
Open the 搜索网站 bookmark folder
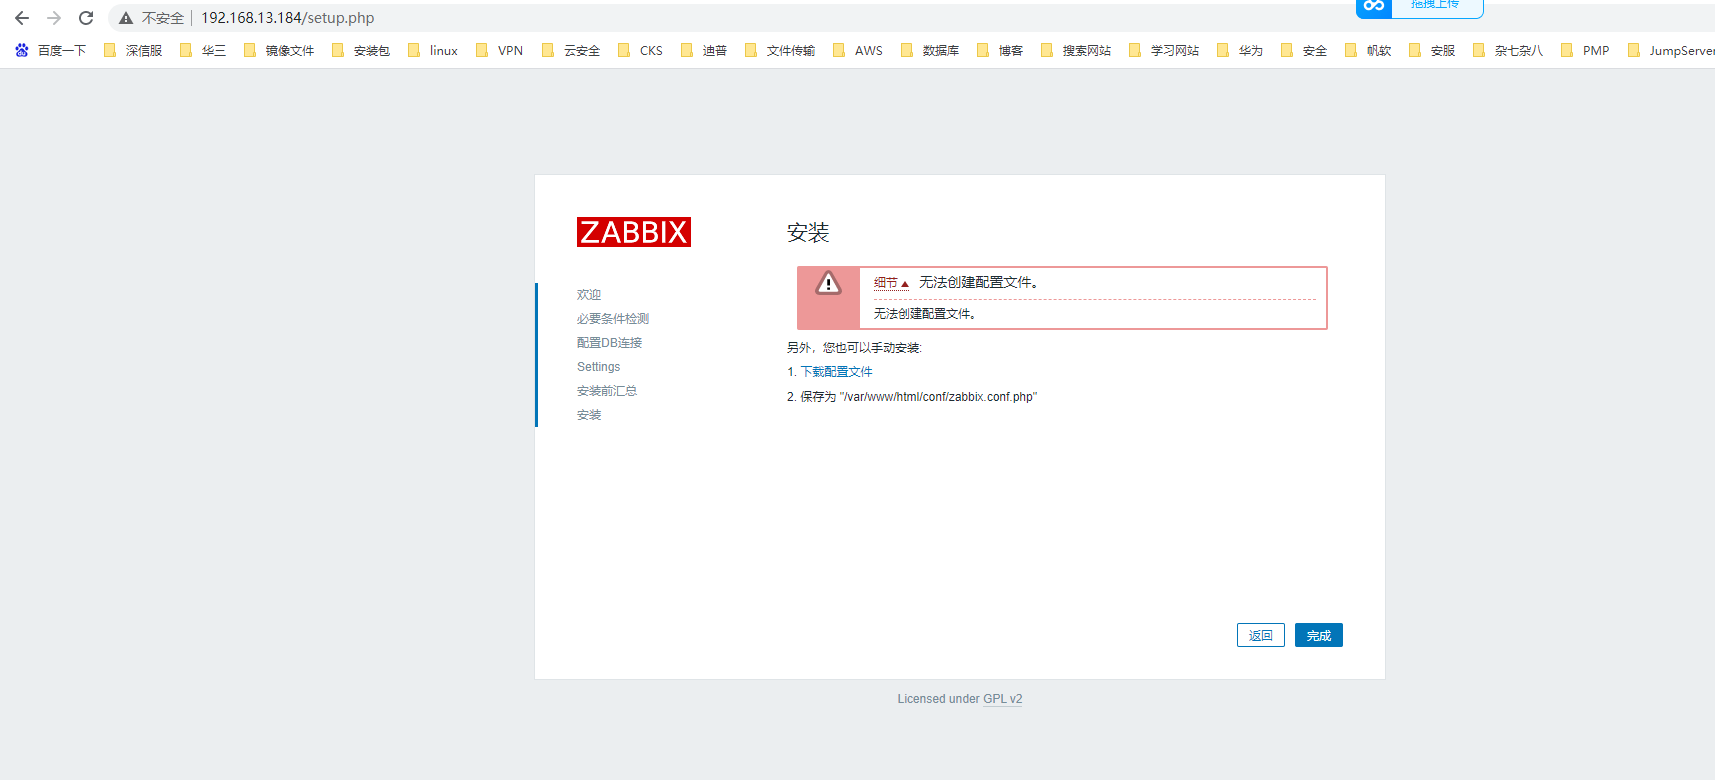coord(1076,50)
